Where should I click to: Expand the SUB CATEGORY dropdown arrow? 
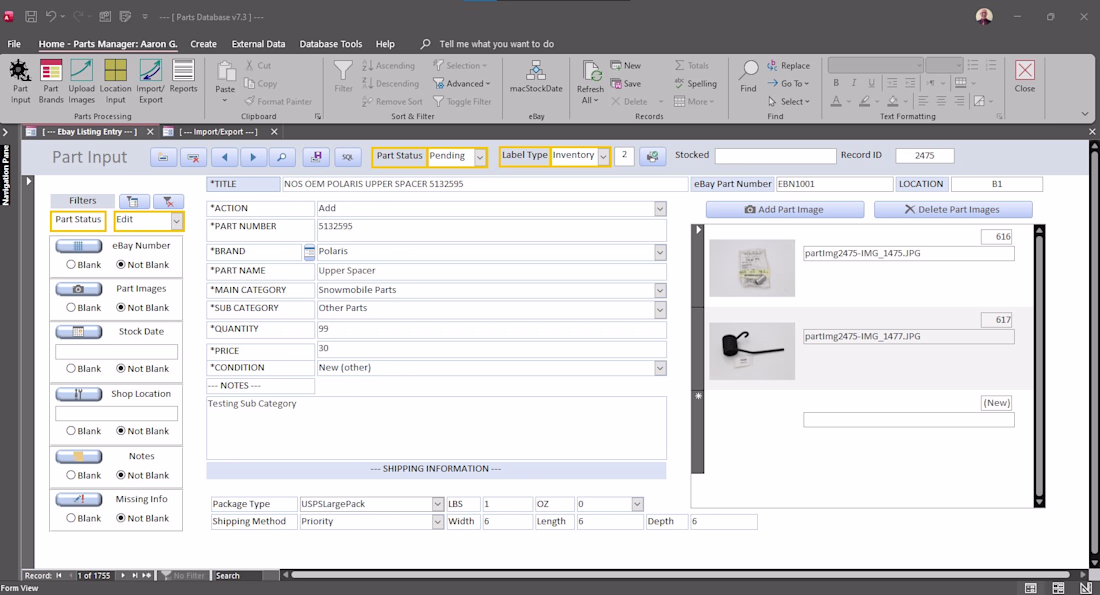point(660,309)
